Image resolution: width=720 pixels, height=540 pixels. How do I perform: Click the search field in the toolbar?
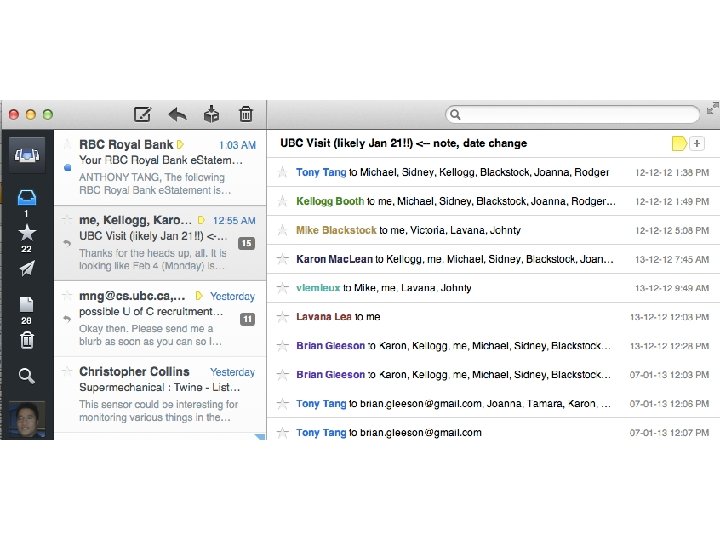pos(572,114)
